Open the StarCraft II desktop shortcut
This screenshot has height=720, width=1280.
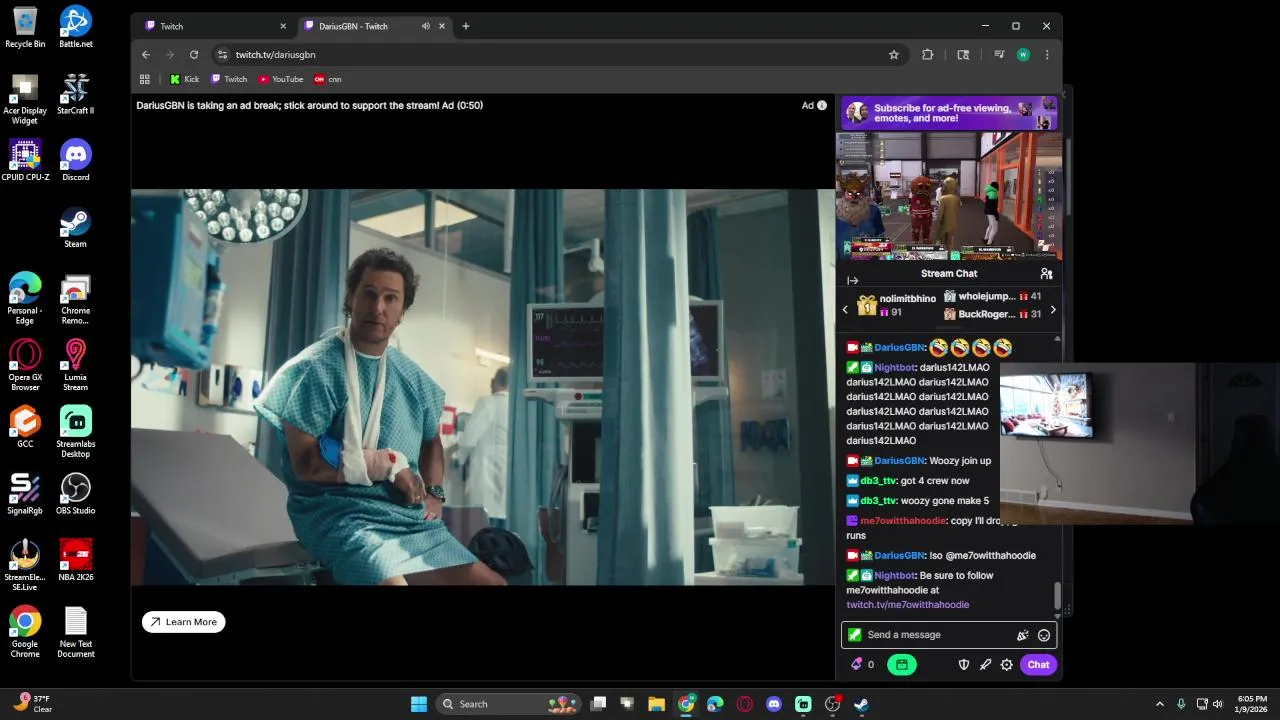[75, 94]
